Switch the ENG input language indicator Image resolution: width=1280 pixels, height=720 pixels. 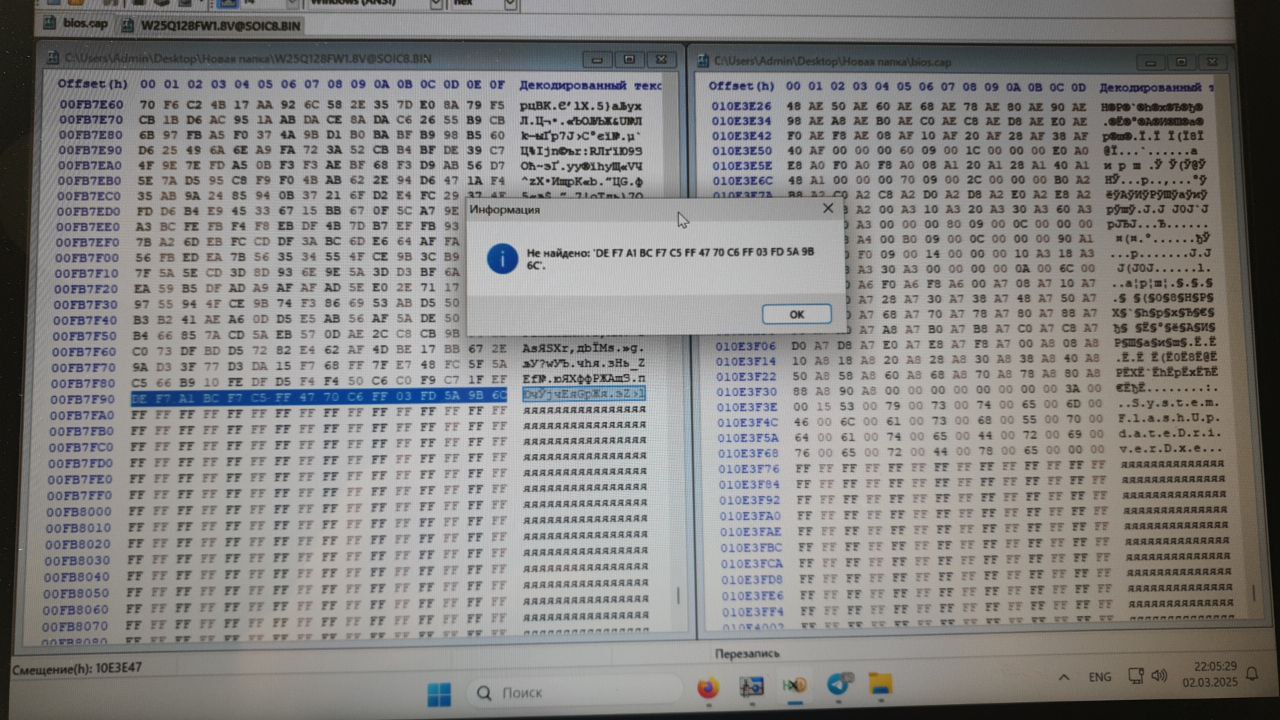pos(1100,677)
